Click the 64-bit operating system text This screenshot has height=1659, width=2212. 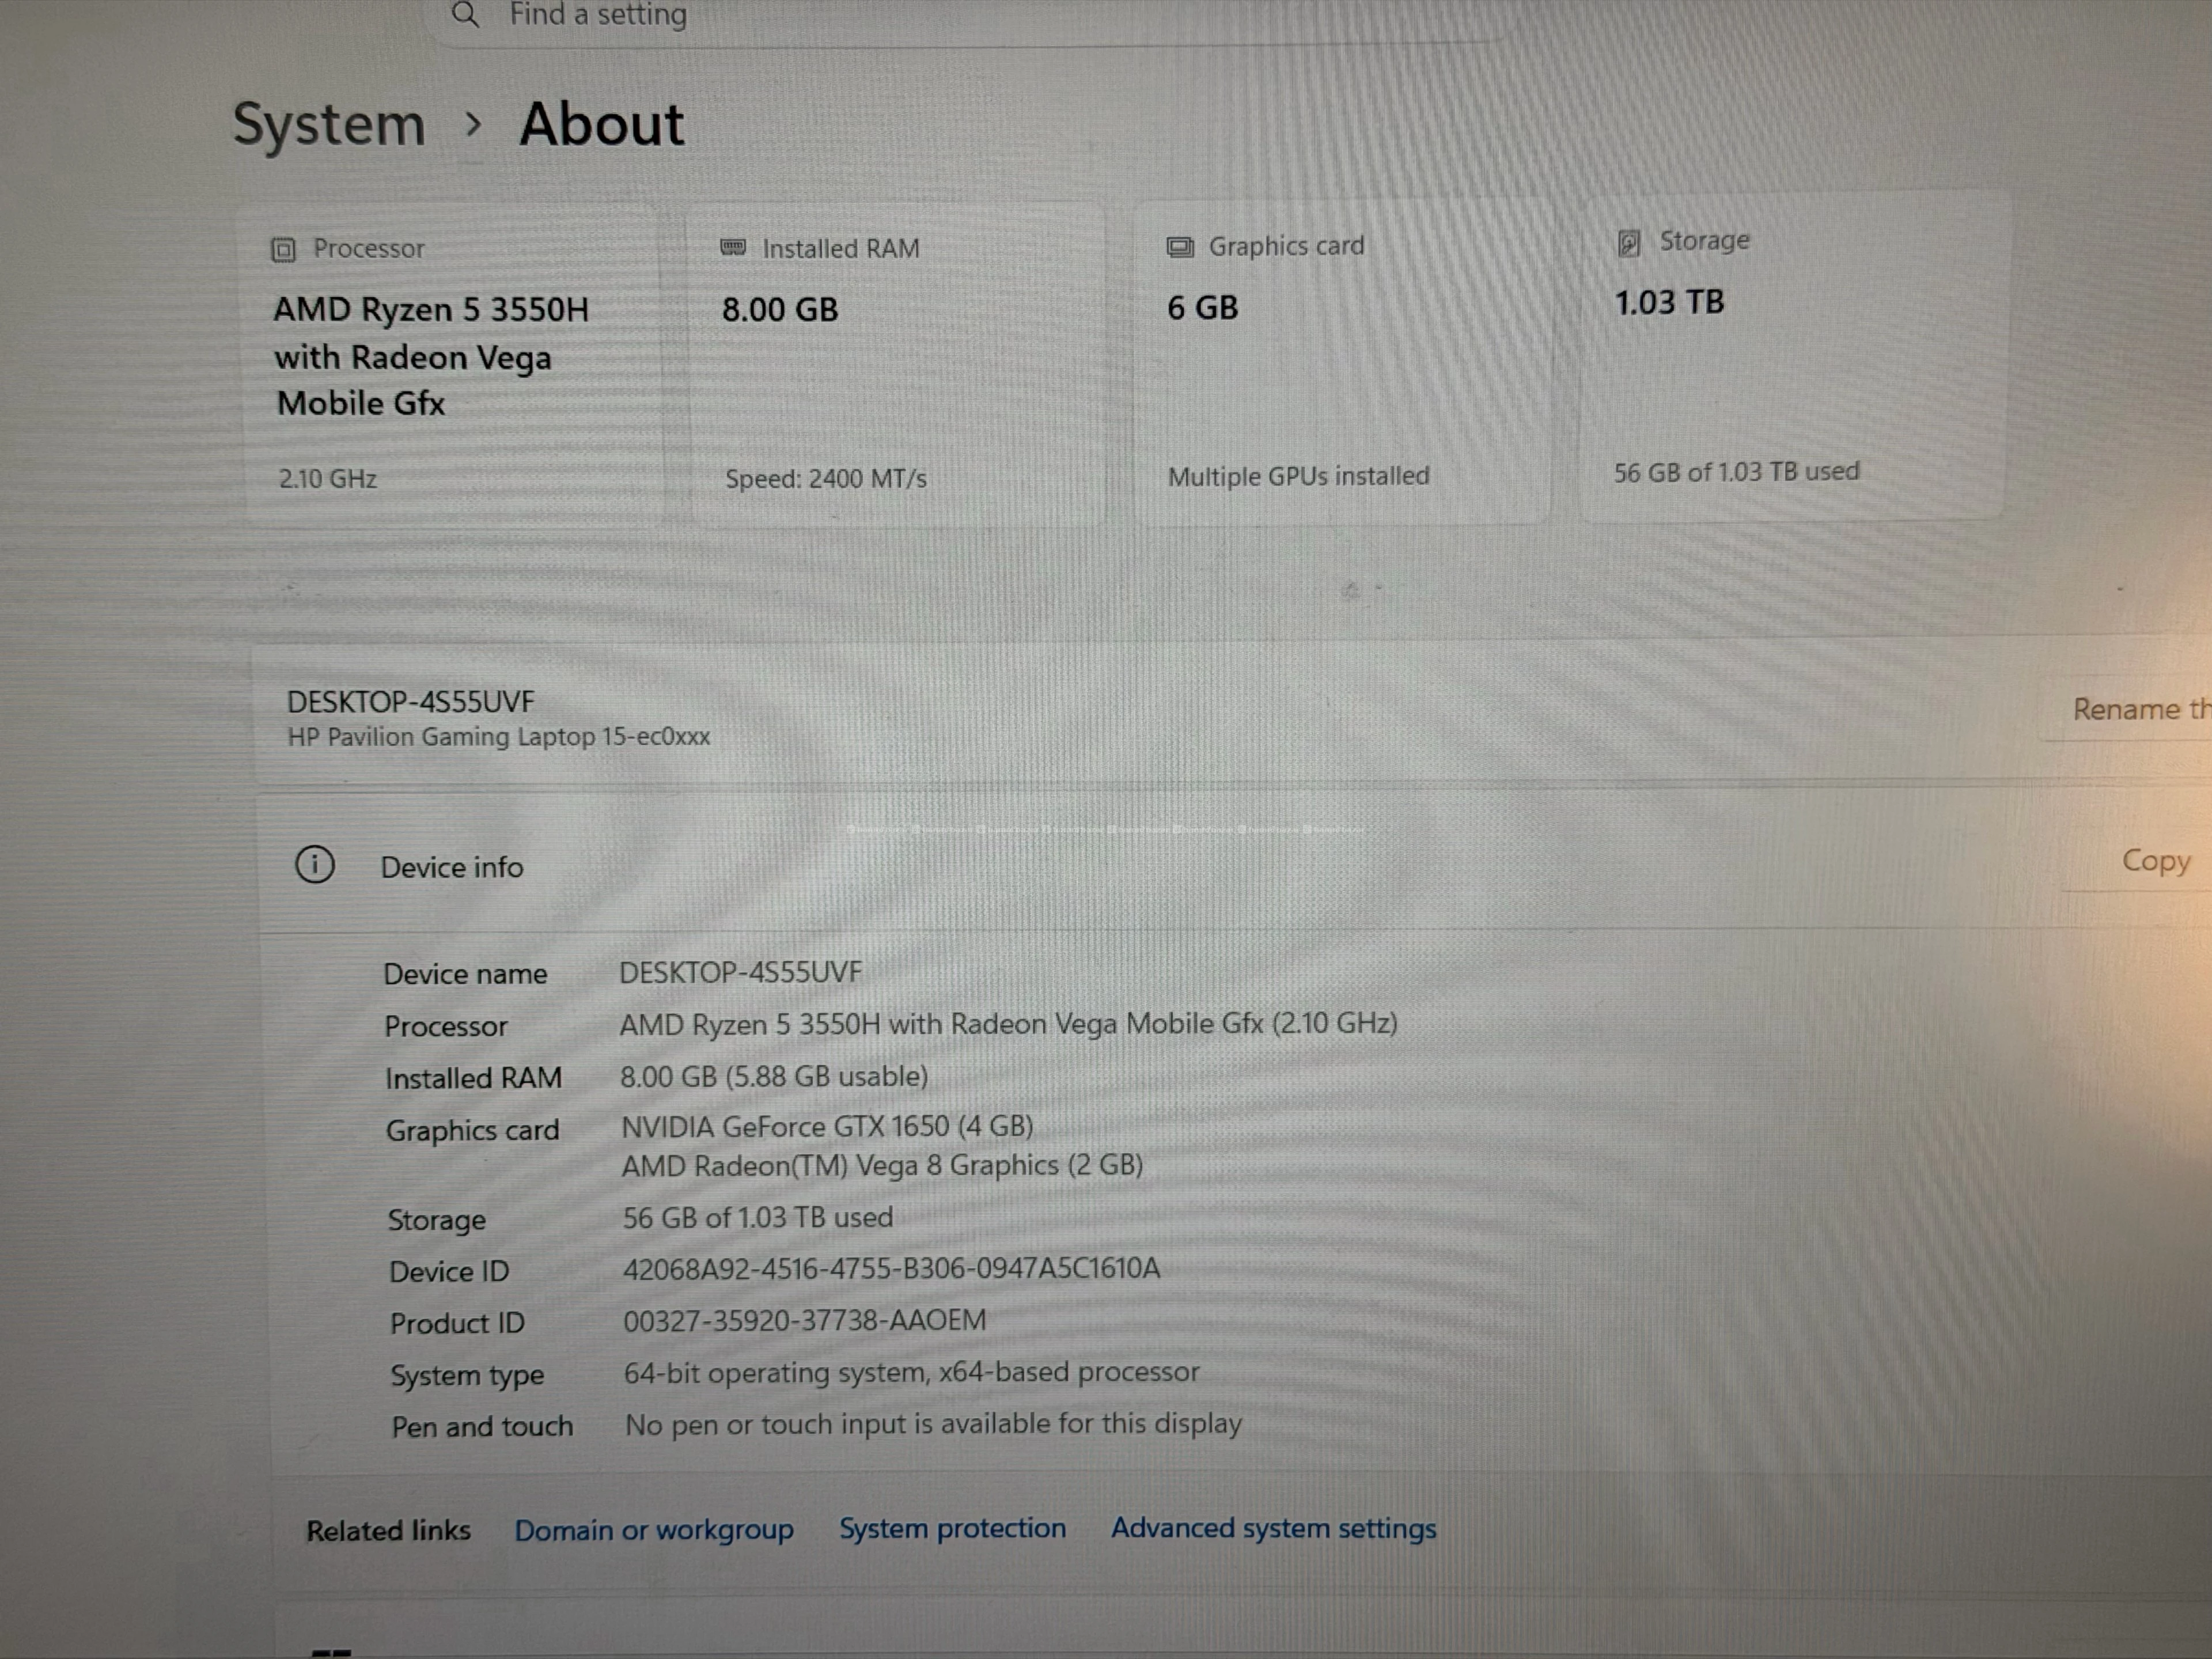911,1372
